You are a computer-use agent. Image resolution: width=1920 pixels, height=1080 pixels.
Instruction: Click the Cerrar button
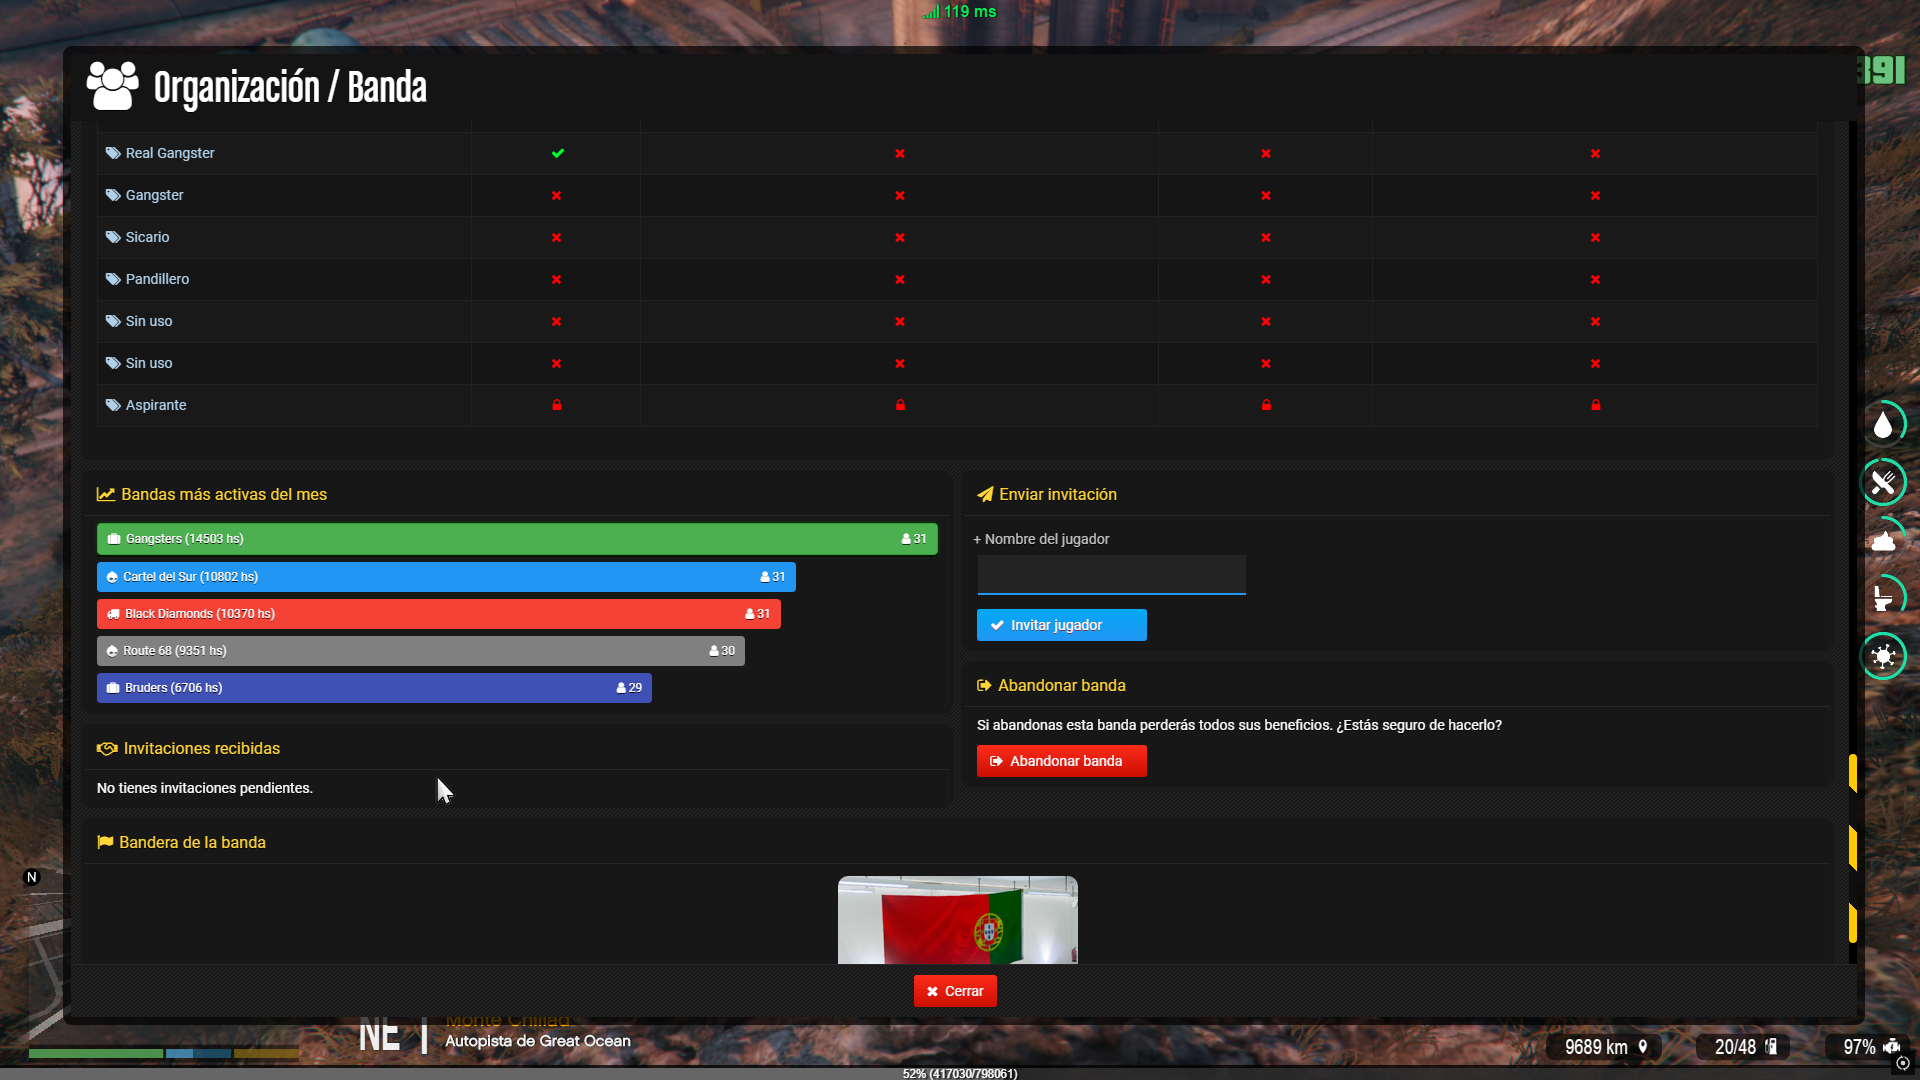click(x=955, y=991)
